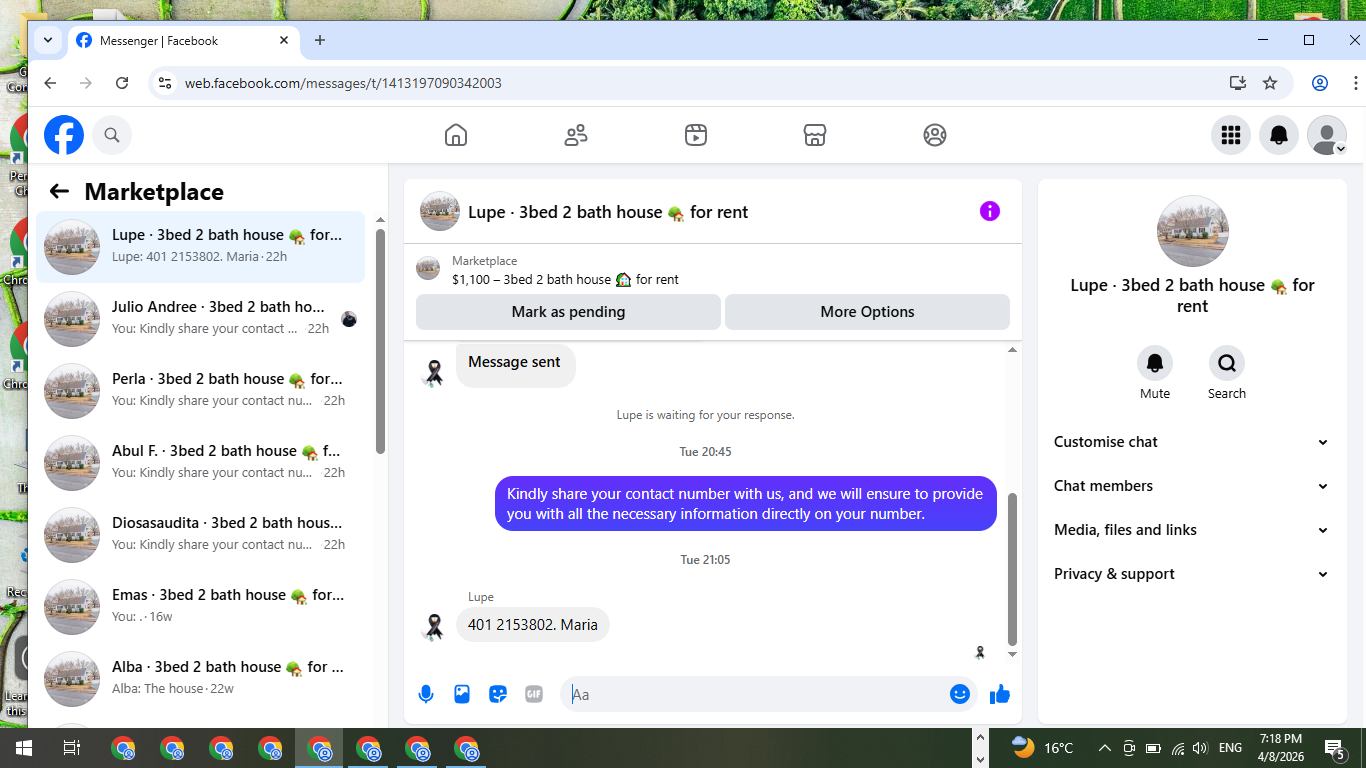Open Task View on the taskbar
The image size is (1366, 768).
(72, 748)
